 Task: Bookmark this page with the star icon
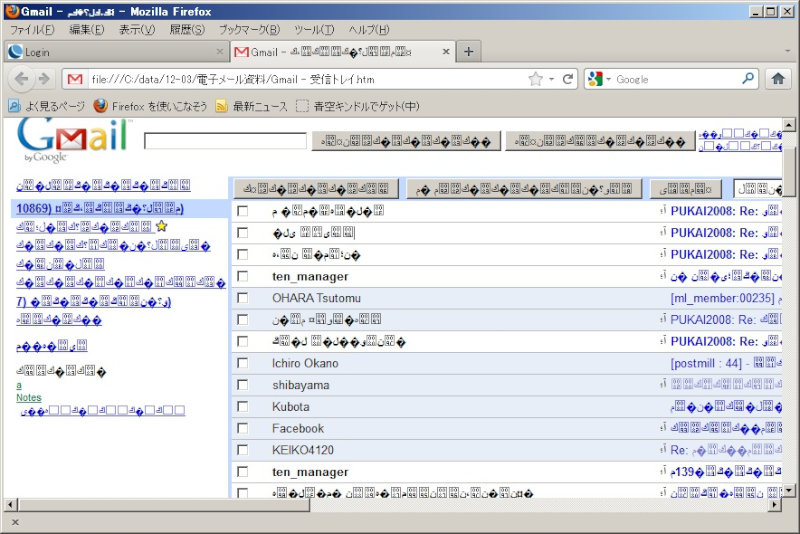[x=535, y=79]
